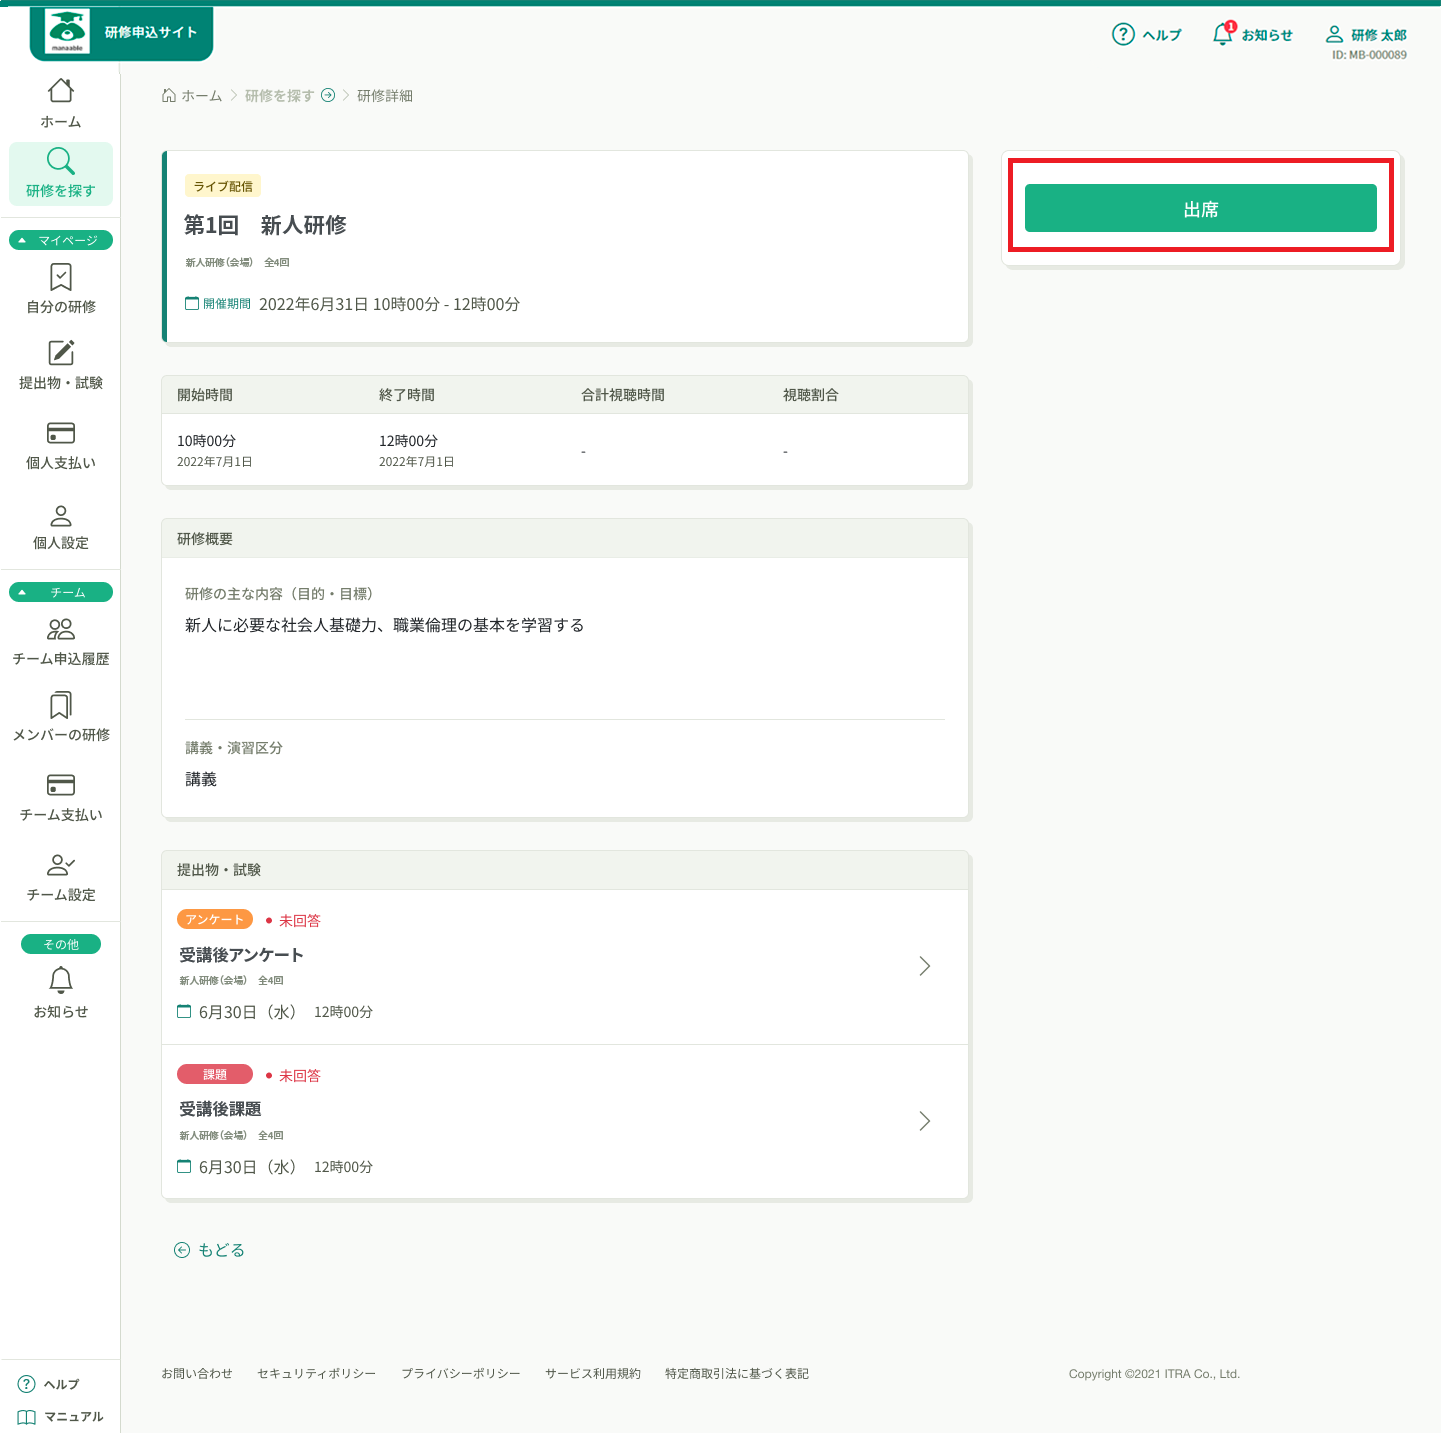Screen dimensions: 1442x1433
Task: Open 個人設定 person icon
Action: 61,516
